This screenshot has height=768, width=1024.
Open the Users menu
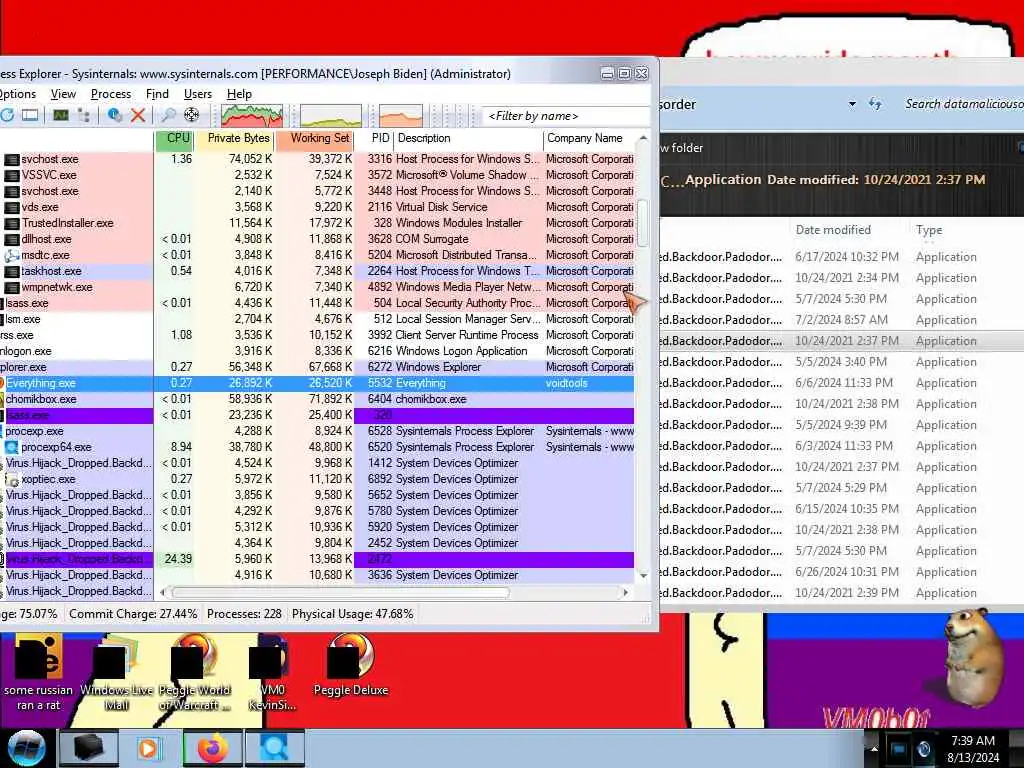pos(197,94)
